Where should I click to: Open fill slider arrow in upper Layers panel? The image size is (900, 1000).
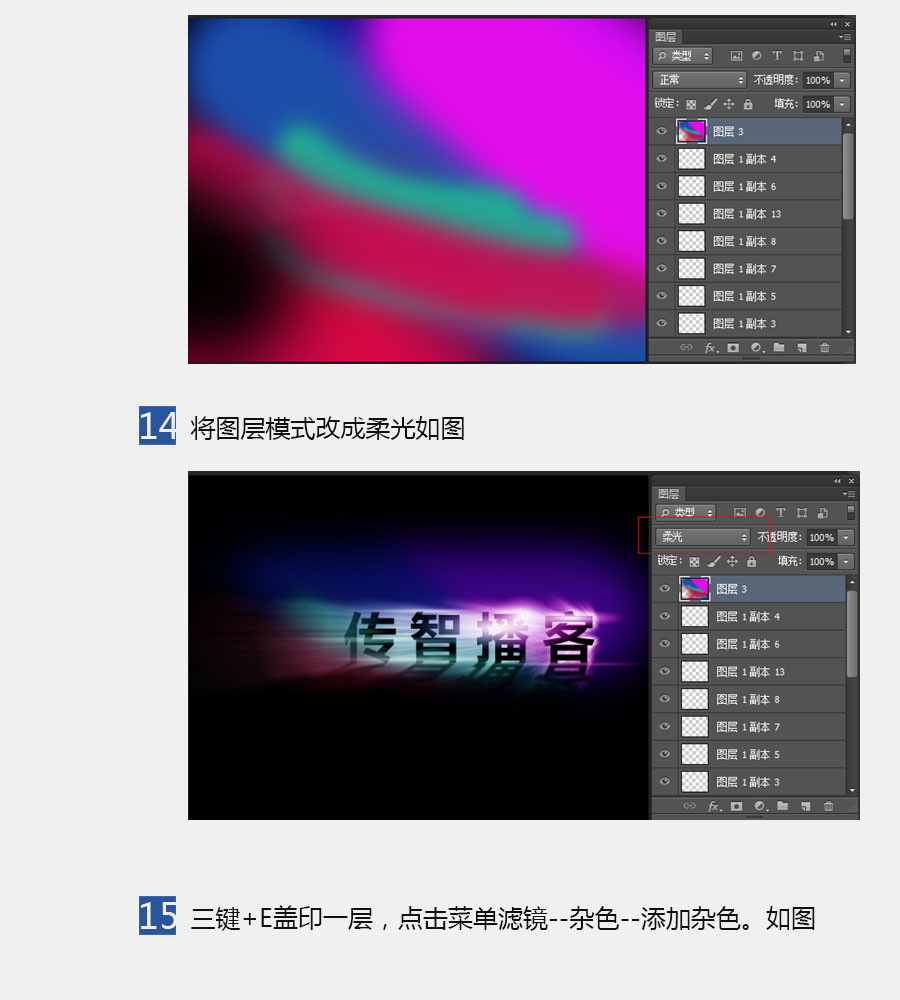click(843, 104)
